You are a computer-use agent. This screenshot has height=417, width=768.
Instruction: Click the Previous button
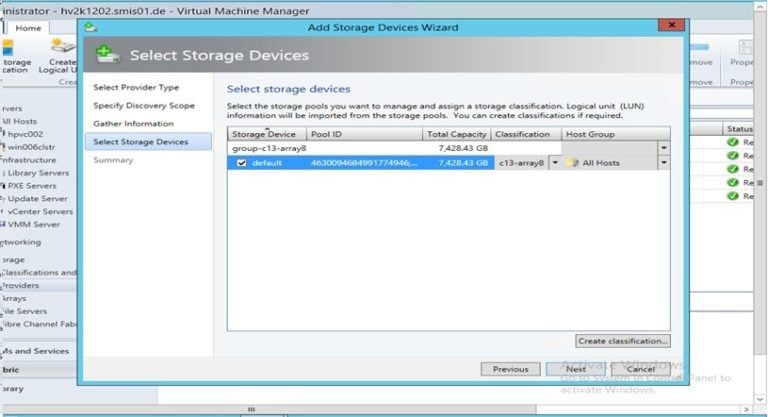click(510, 369)
